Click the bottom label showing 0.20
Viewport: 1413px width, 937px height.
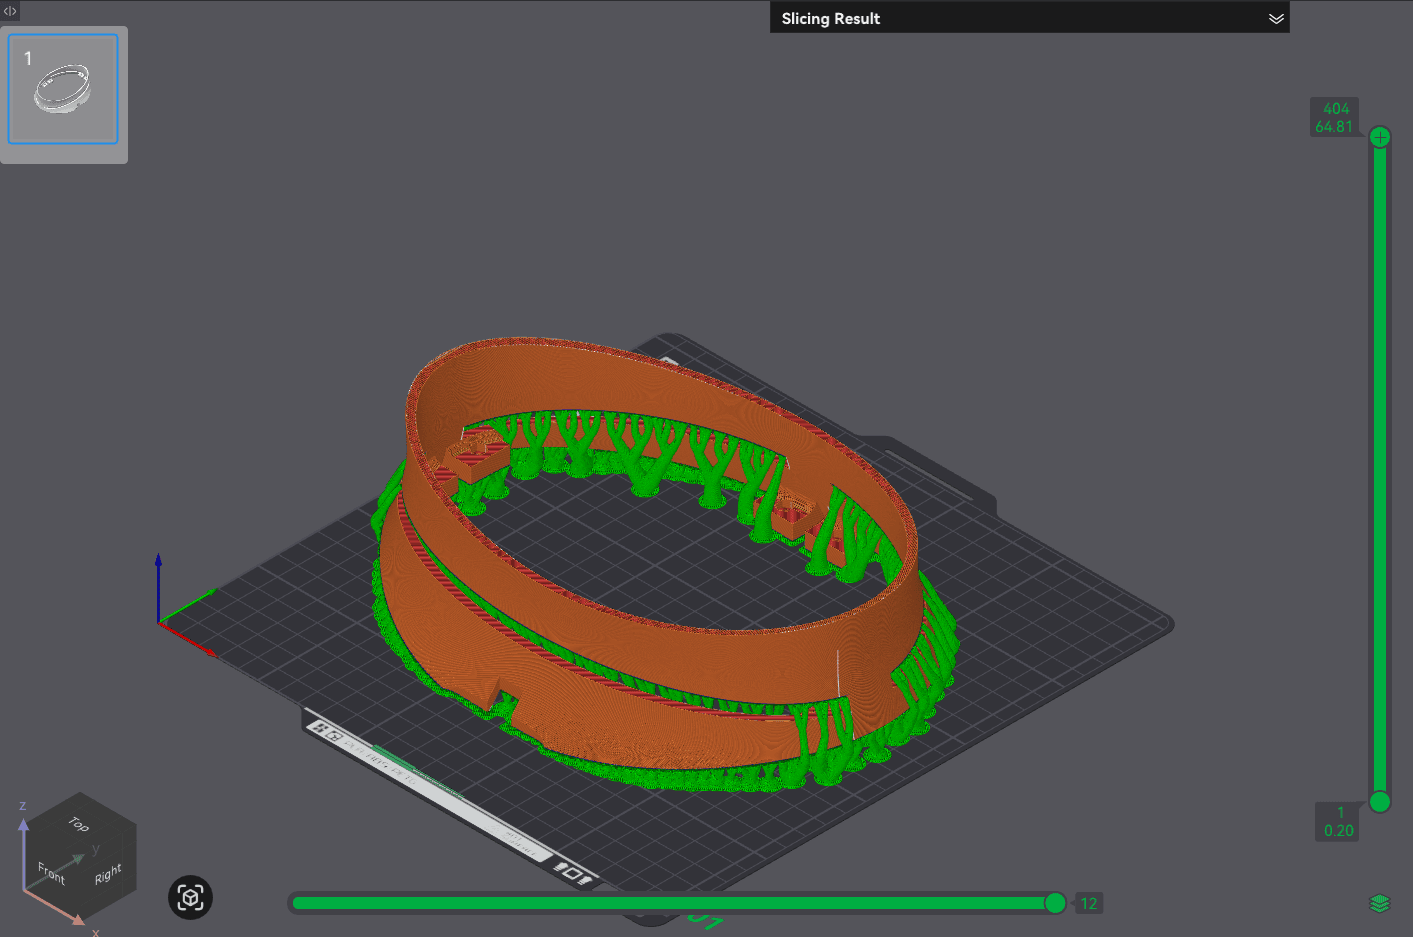click(x=1337, y=830)
